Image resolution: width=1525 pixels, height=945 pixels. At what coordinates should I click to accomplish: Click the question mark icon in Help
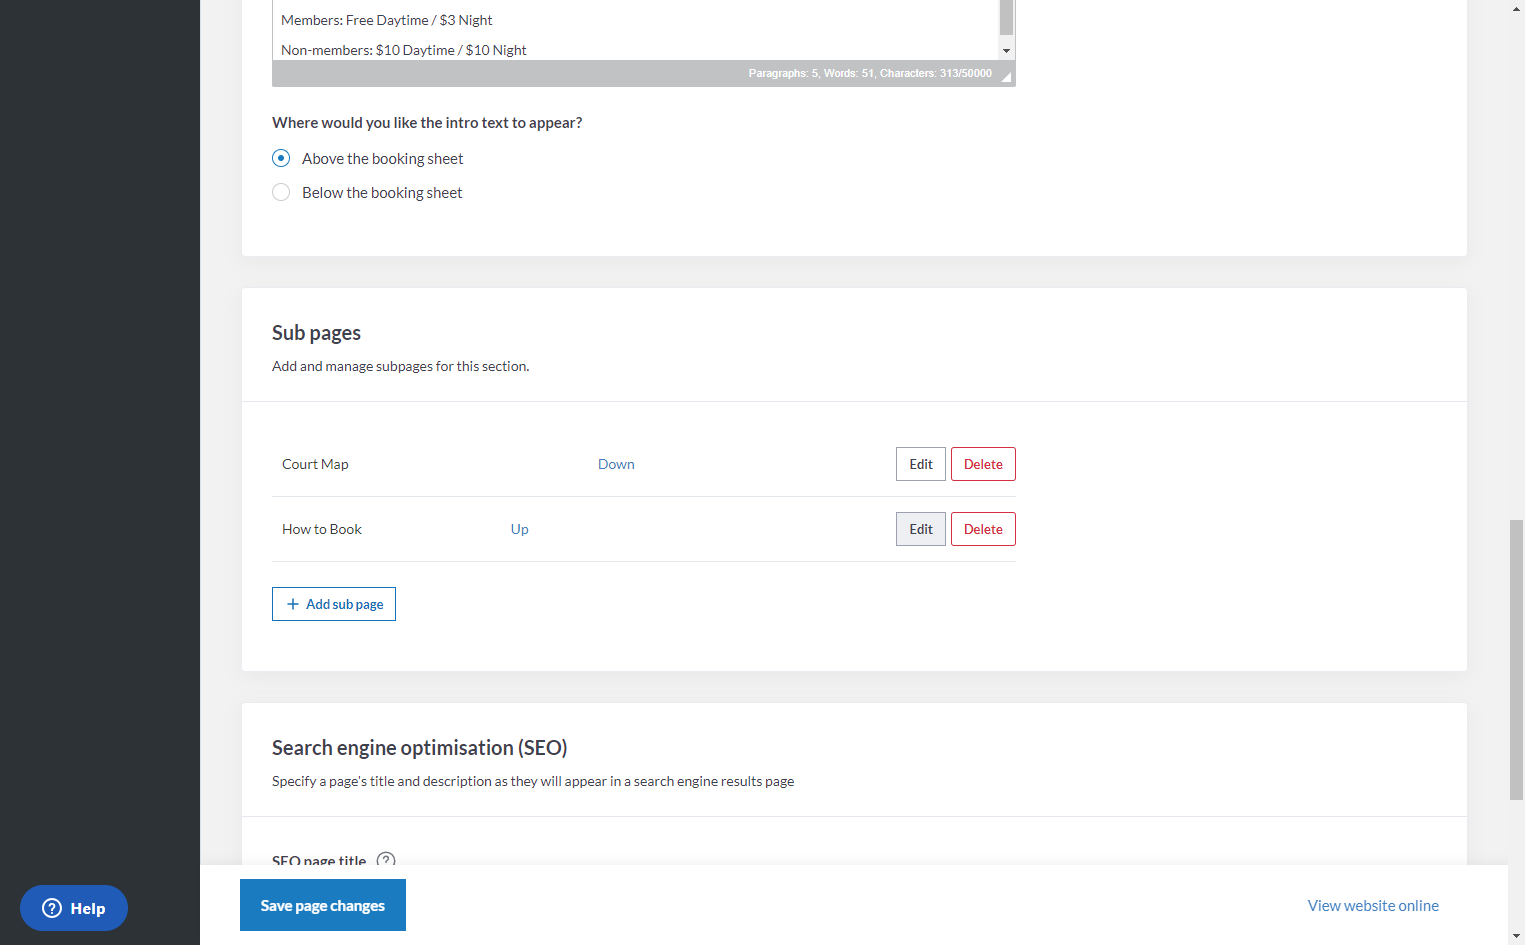click(x=52, y=908)
